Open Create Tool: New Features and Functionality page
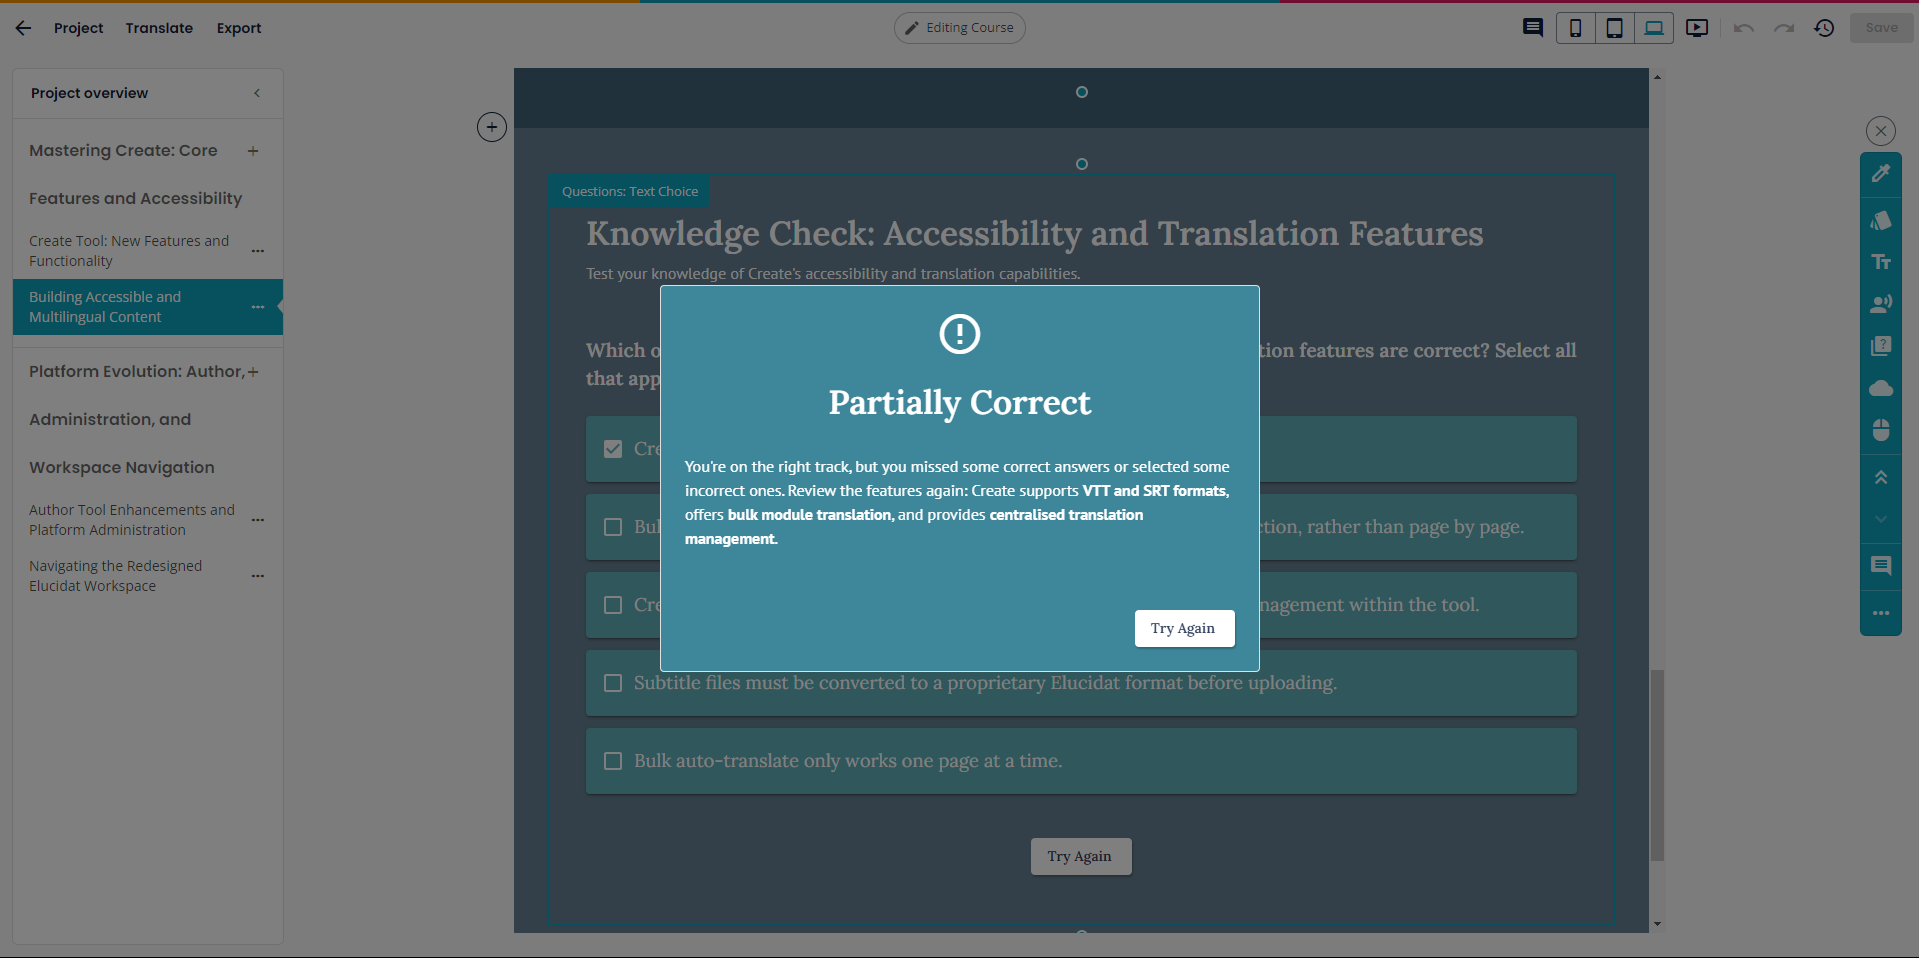Viewport: 1919px width, 958px height. 129,251
